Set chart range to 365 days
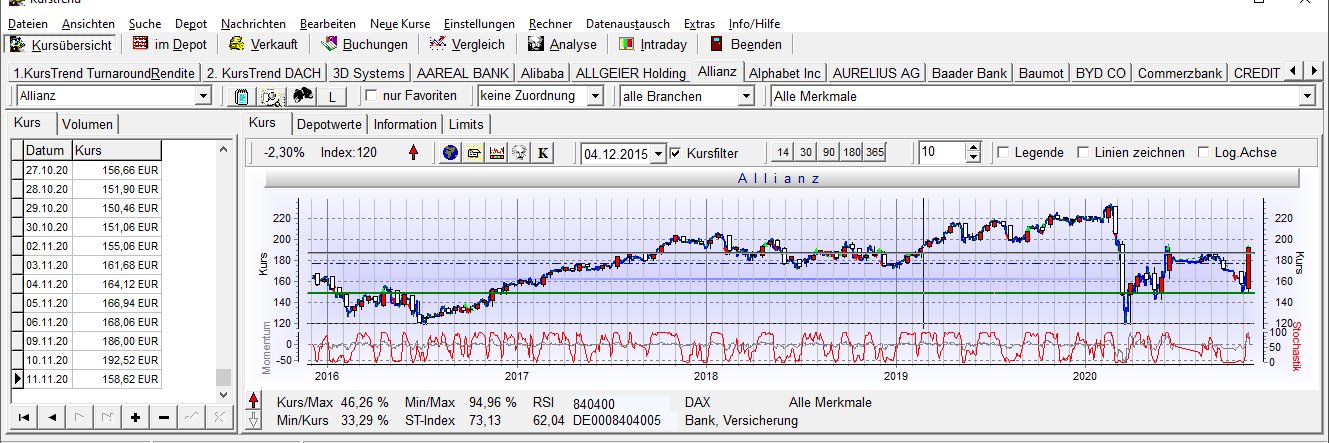The height and width of the screenshot is (443, 1329). coord(875,153)
